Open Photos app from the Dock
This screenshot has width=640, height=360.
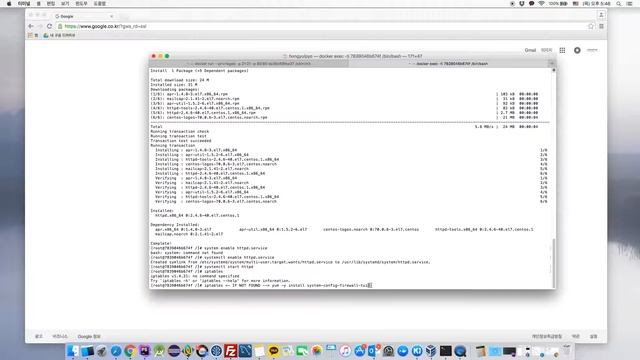(317, 351)
